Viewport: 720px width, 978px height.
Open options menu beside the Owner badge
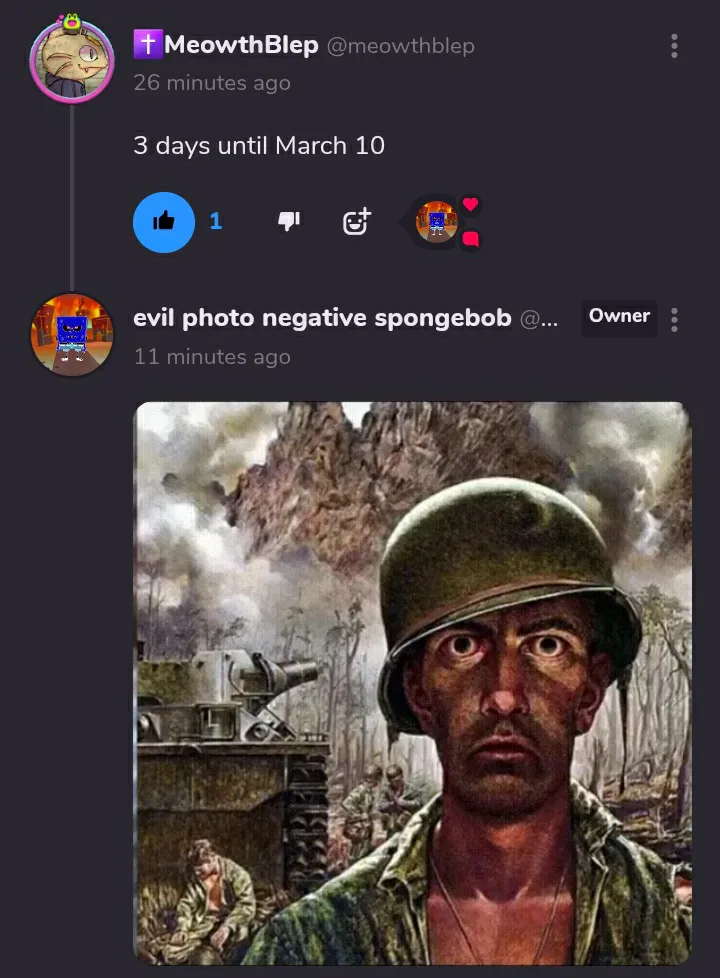point(674,319)
